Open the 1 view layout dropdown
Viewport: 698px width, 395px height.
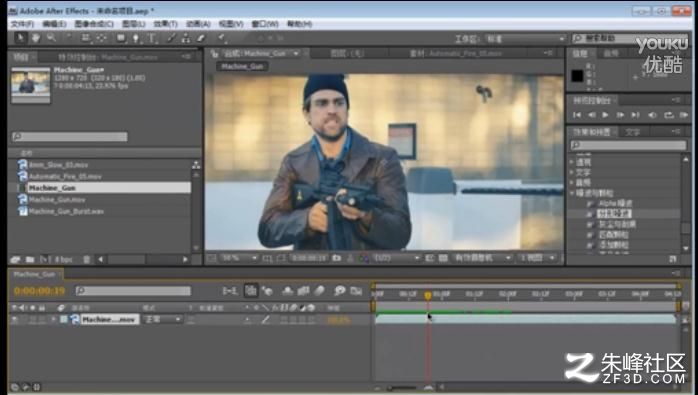pos(538,258)
